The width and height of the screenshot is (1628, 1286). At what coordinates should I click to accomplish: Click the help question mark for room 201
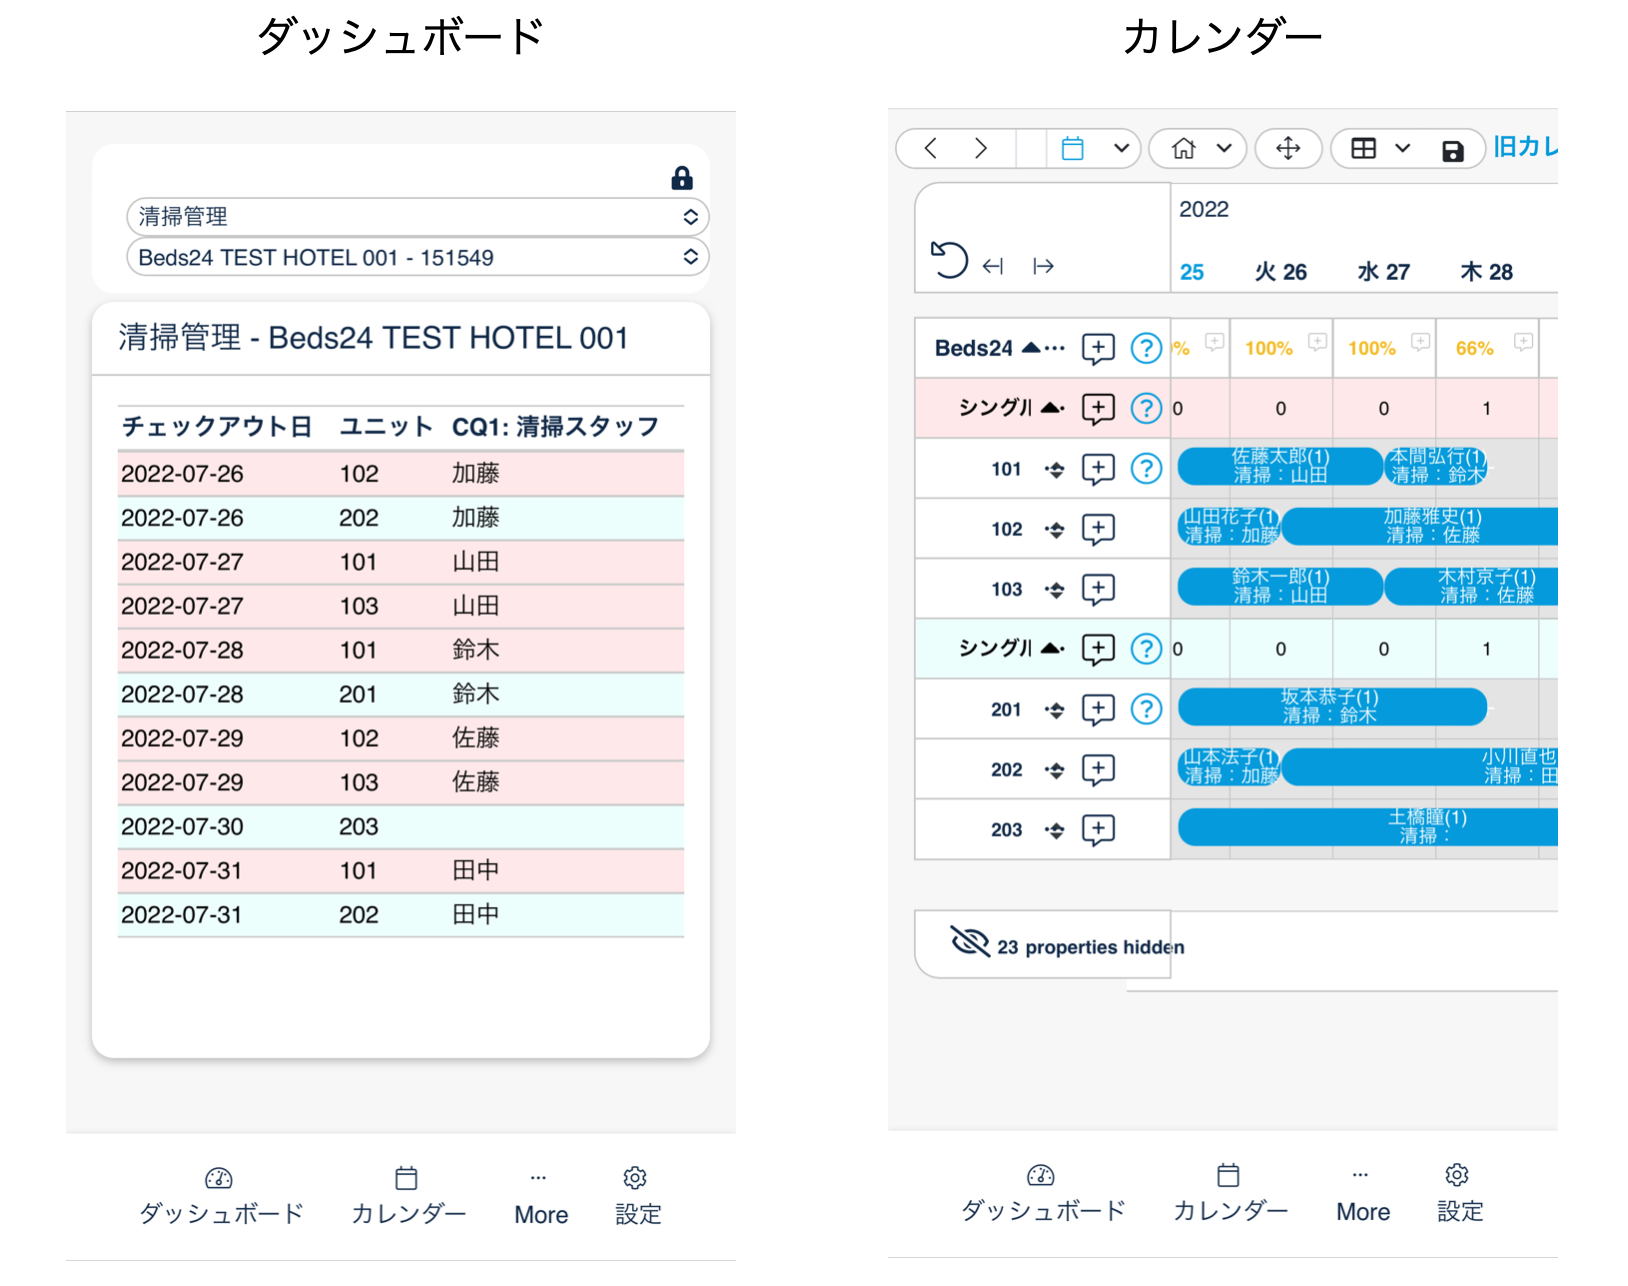1146,709
